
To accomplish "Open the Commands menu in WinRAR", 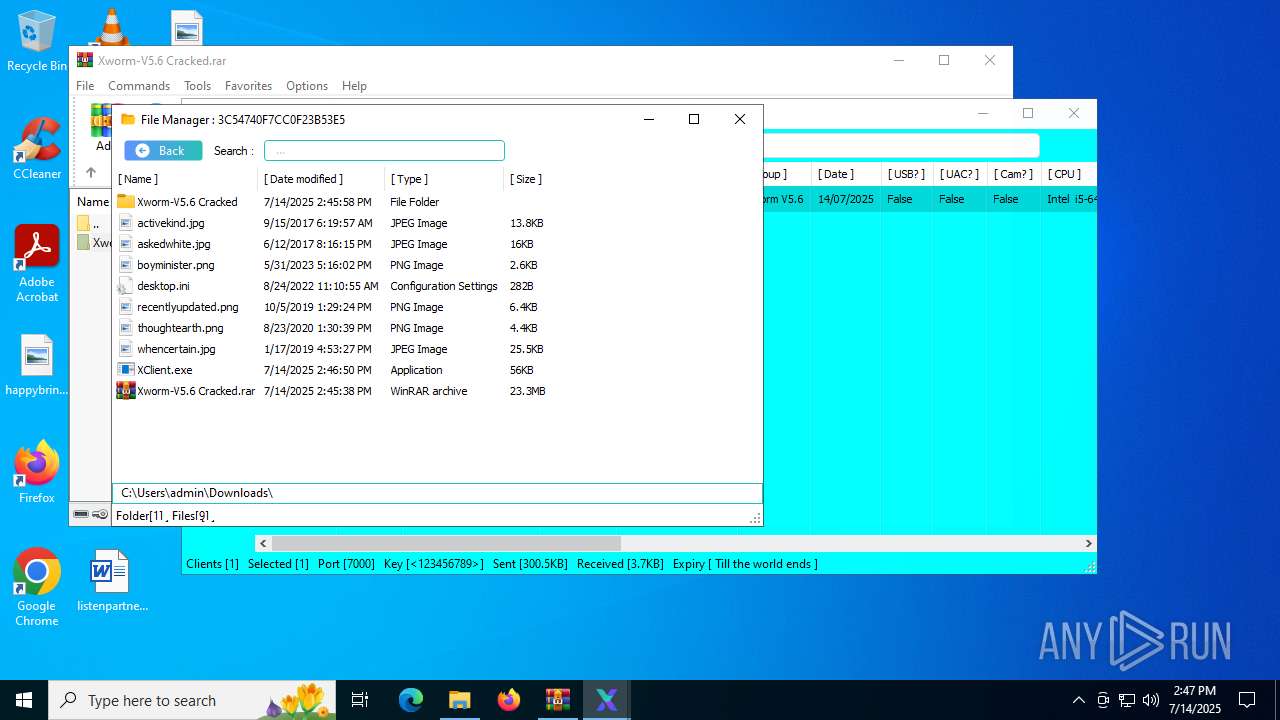I will pyautogui.click(x=139, y=86).
